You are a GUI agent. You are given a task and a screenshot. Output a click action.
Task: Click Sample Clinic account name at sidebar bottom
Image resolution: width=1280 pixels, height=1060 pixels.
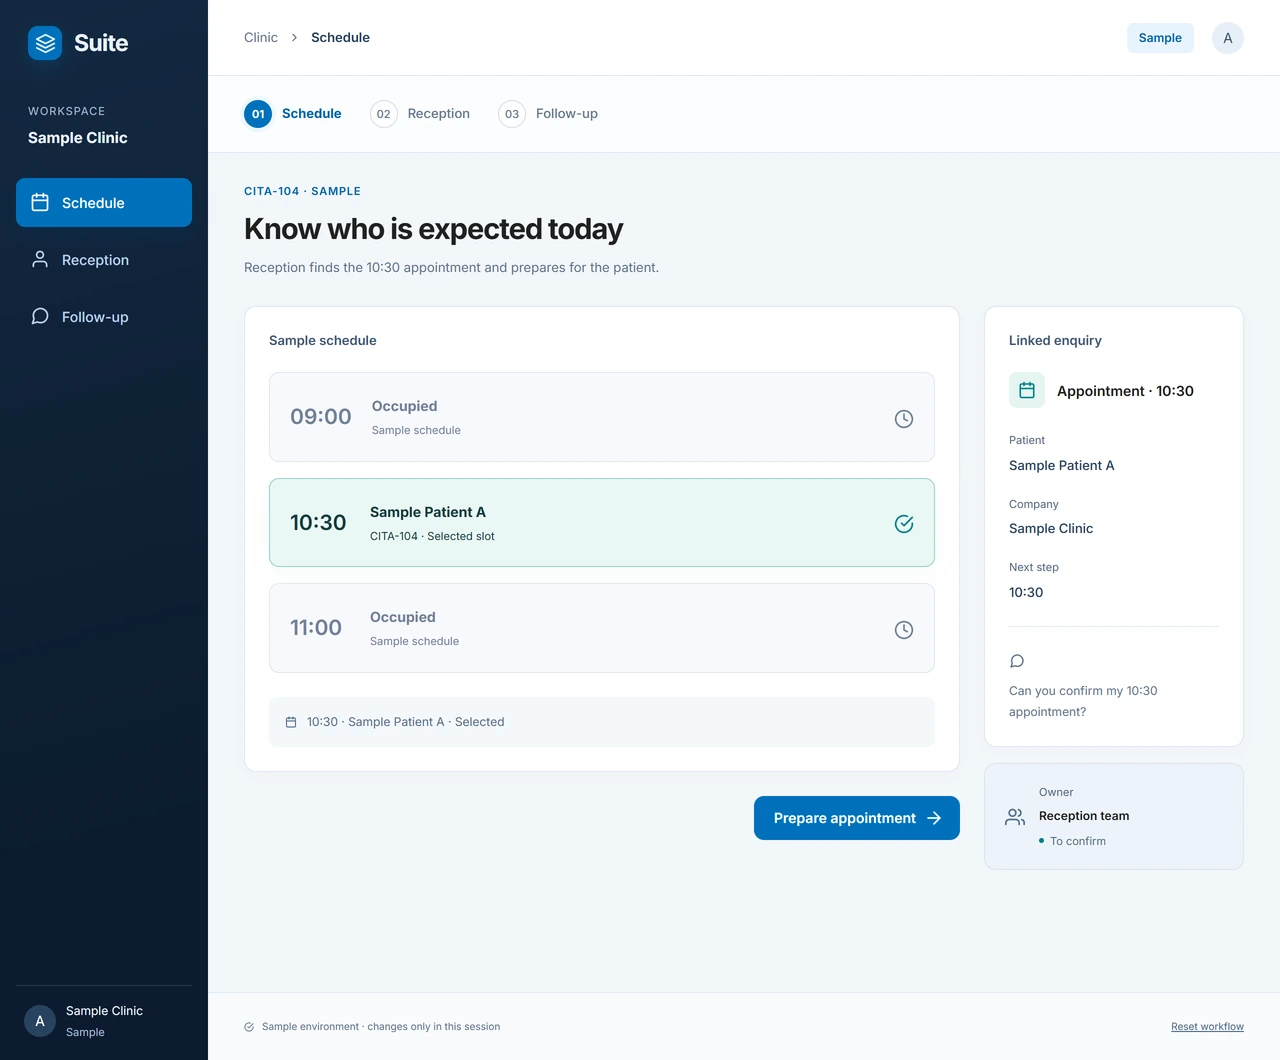tap(104, 1011)
